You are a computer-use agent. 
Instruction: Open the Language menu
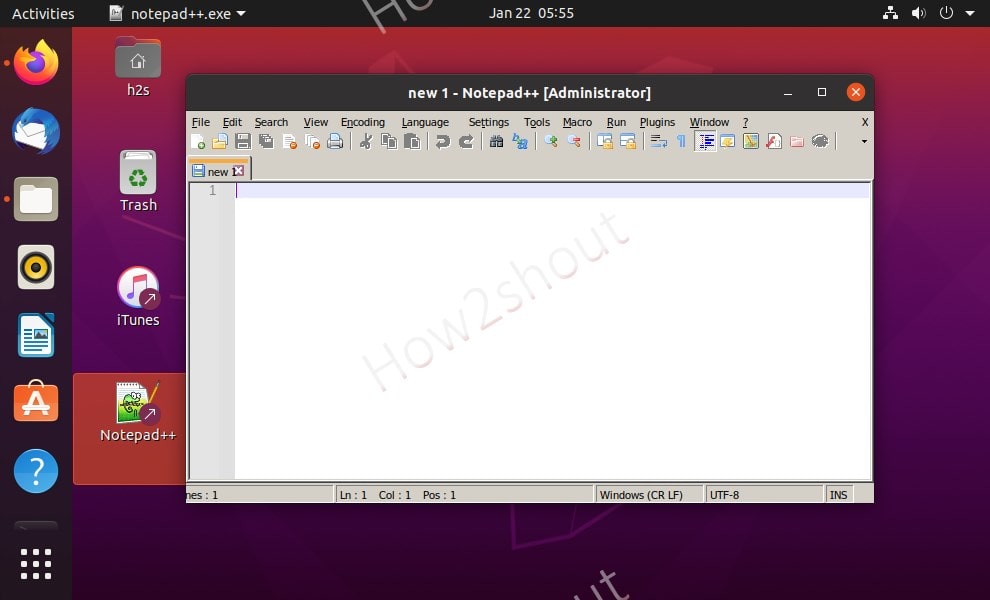coord(425,122)
